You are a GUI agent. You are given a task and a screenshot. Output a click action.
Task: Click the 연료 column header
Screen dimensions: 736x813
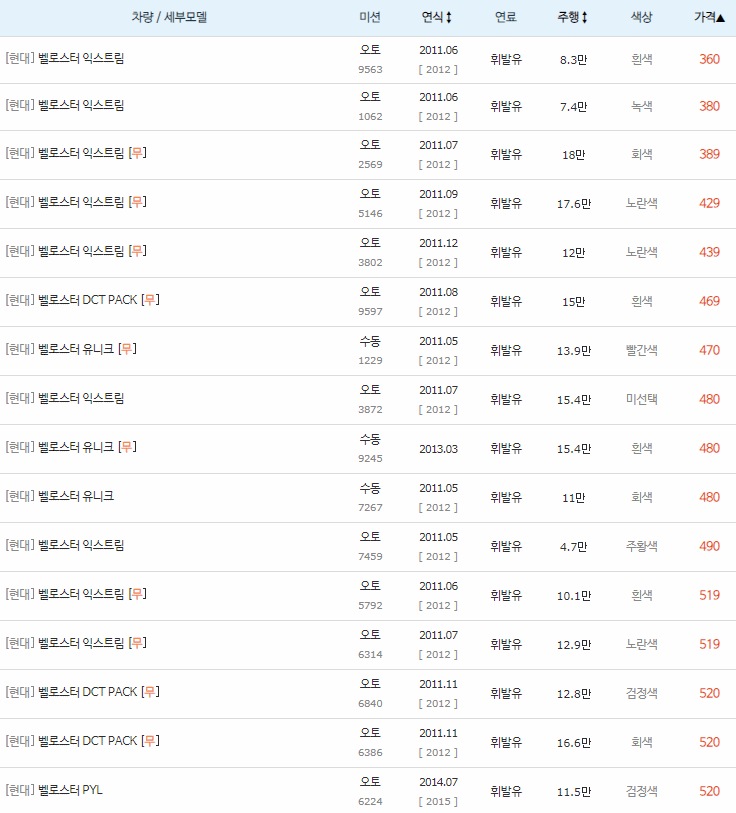click(x=505, y=17)
